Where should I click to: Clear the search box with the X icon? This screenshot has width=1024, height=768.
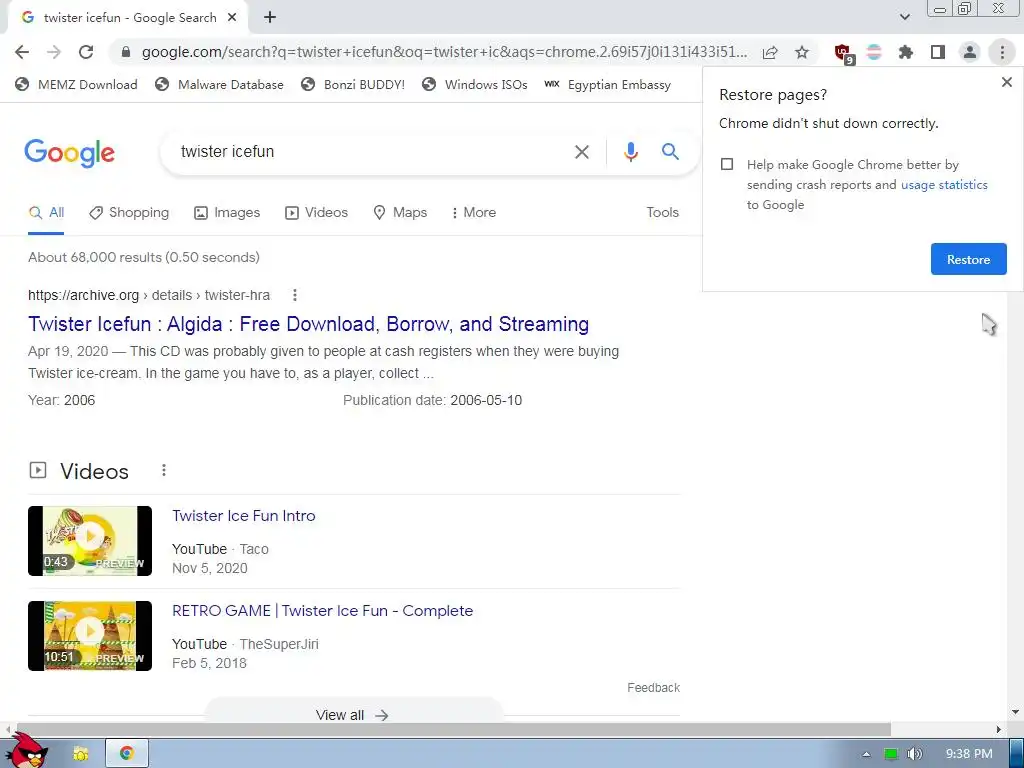point(581,152)
